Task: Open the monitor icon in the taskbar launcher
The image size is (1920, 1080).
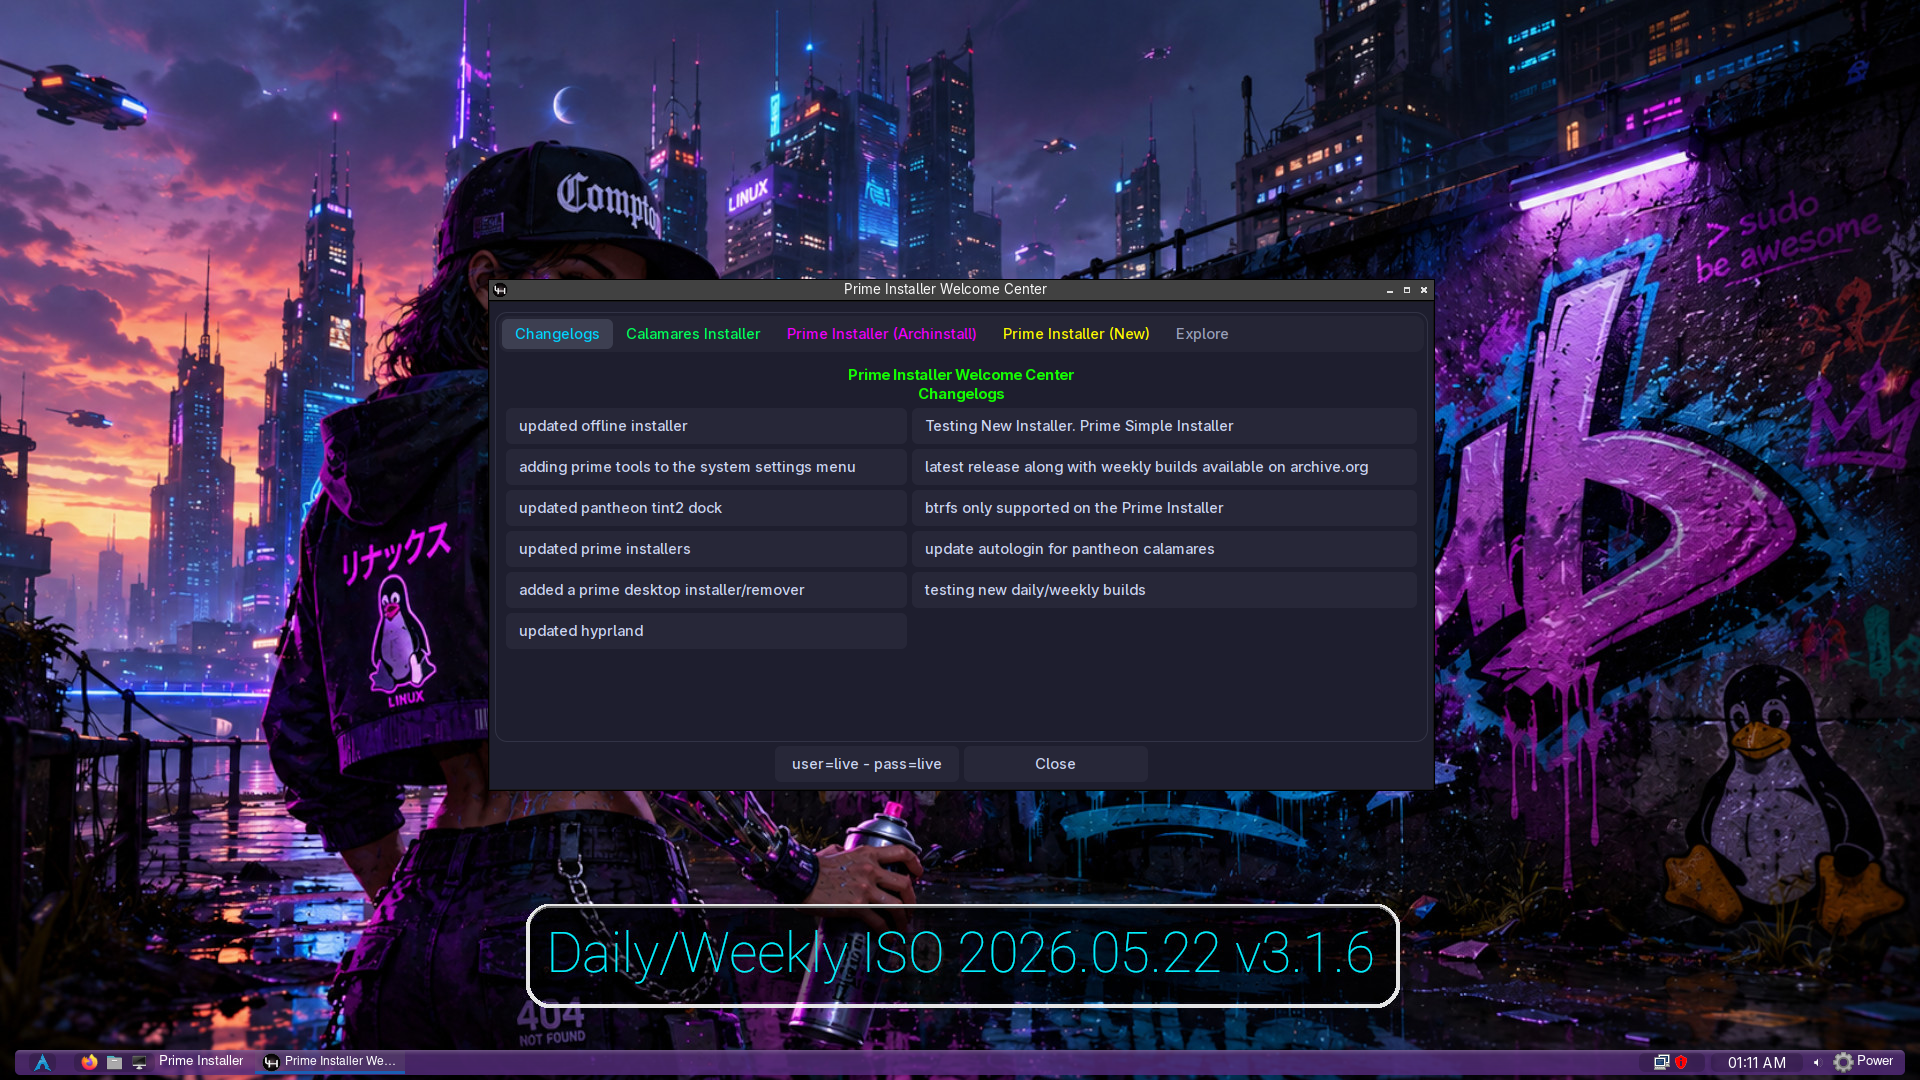Action: [139, 1062]
